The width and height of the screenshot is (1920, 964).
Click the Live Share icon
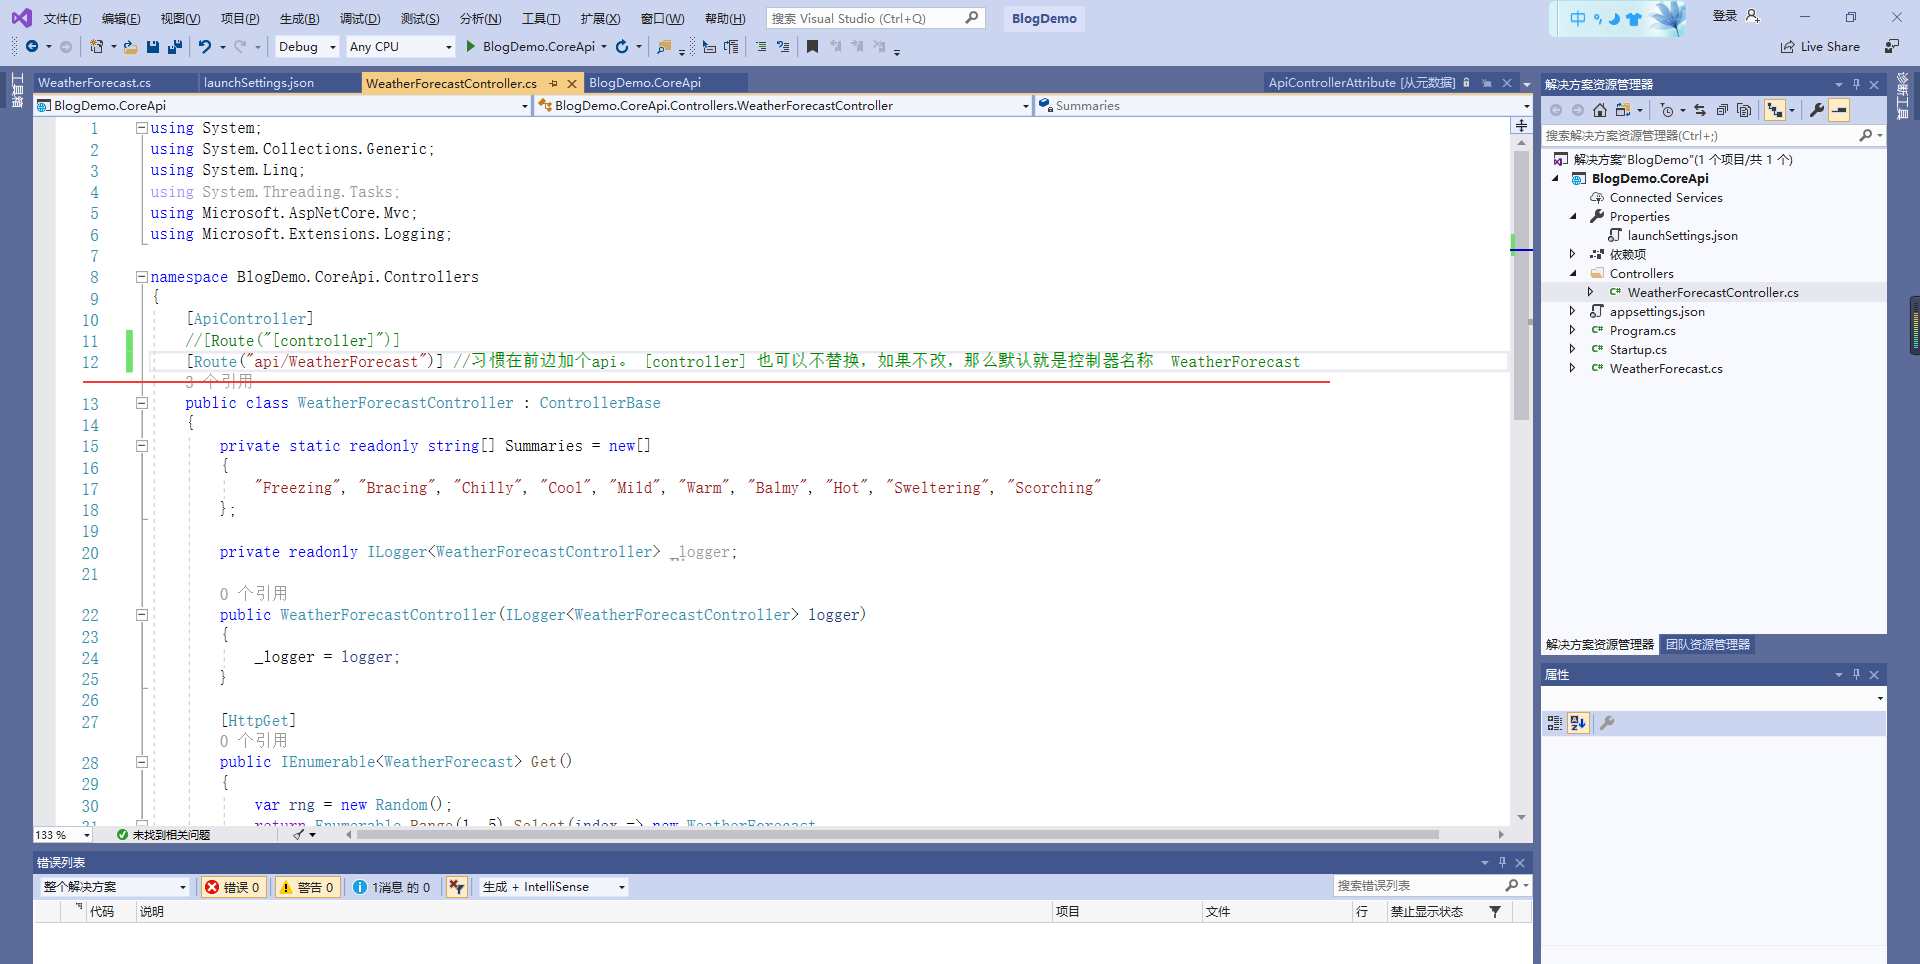click(x=1787, y=47)
